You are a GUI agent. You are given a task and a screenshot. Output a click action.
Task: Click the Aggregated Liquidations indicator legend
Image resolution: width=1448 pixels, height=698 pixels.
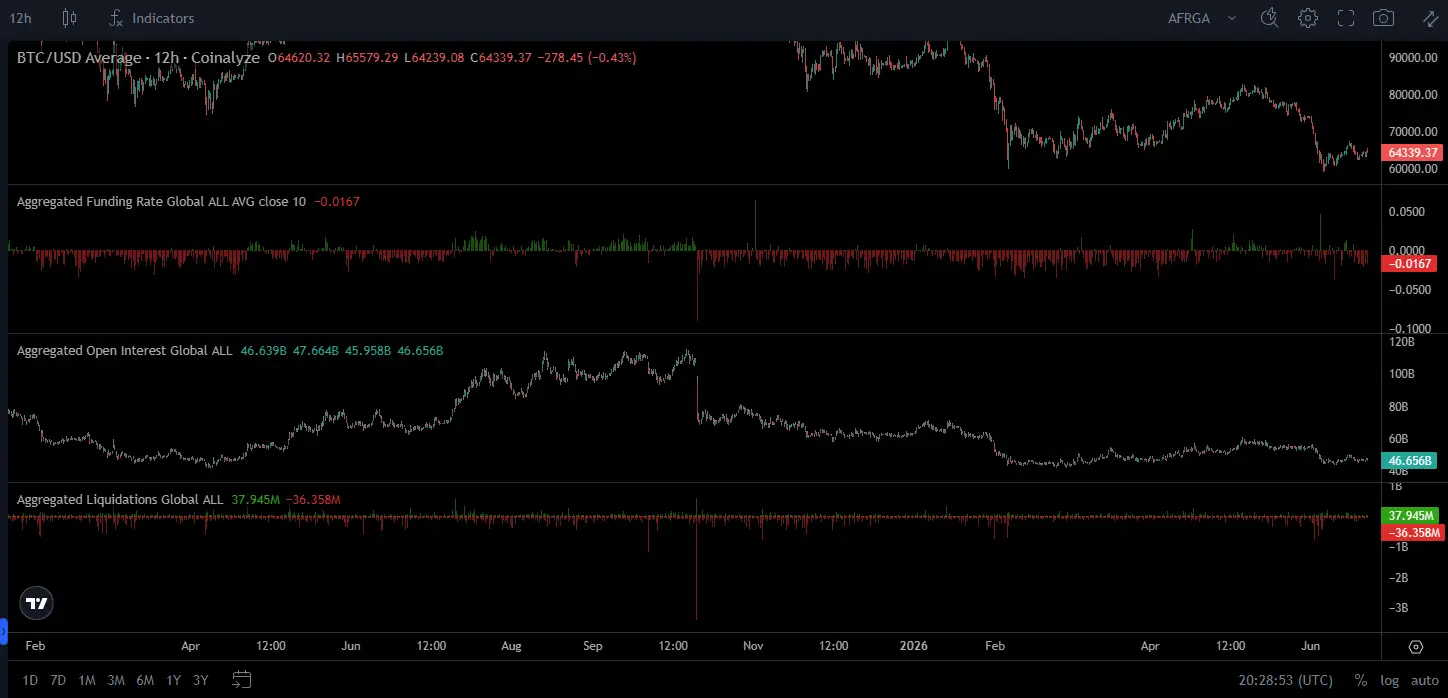(120, 499)
